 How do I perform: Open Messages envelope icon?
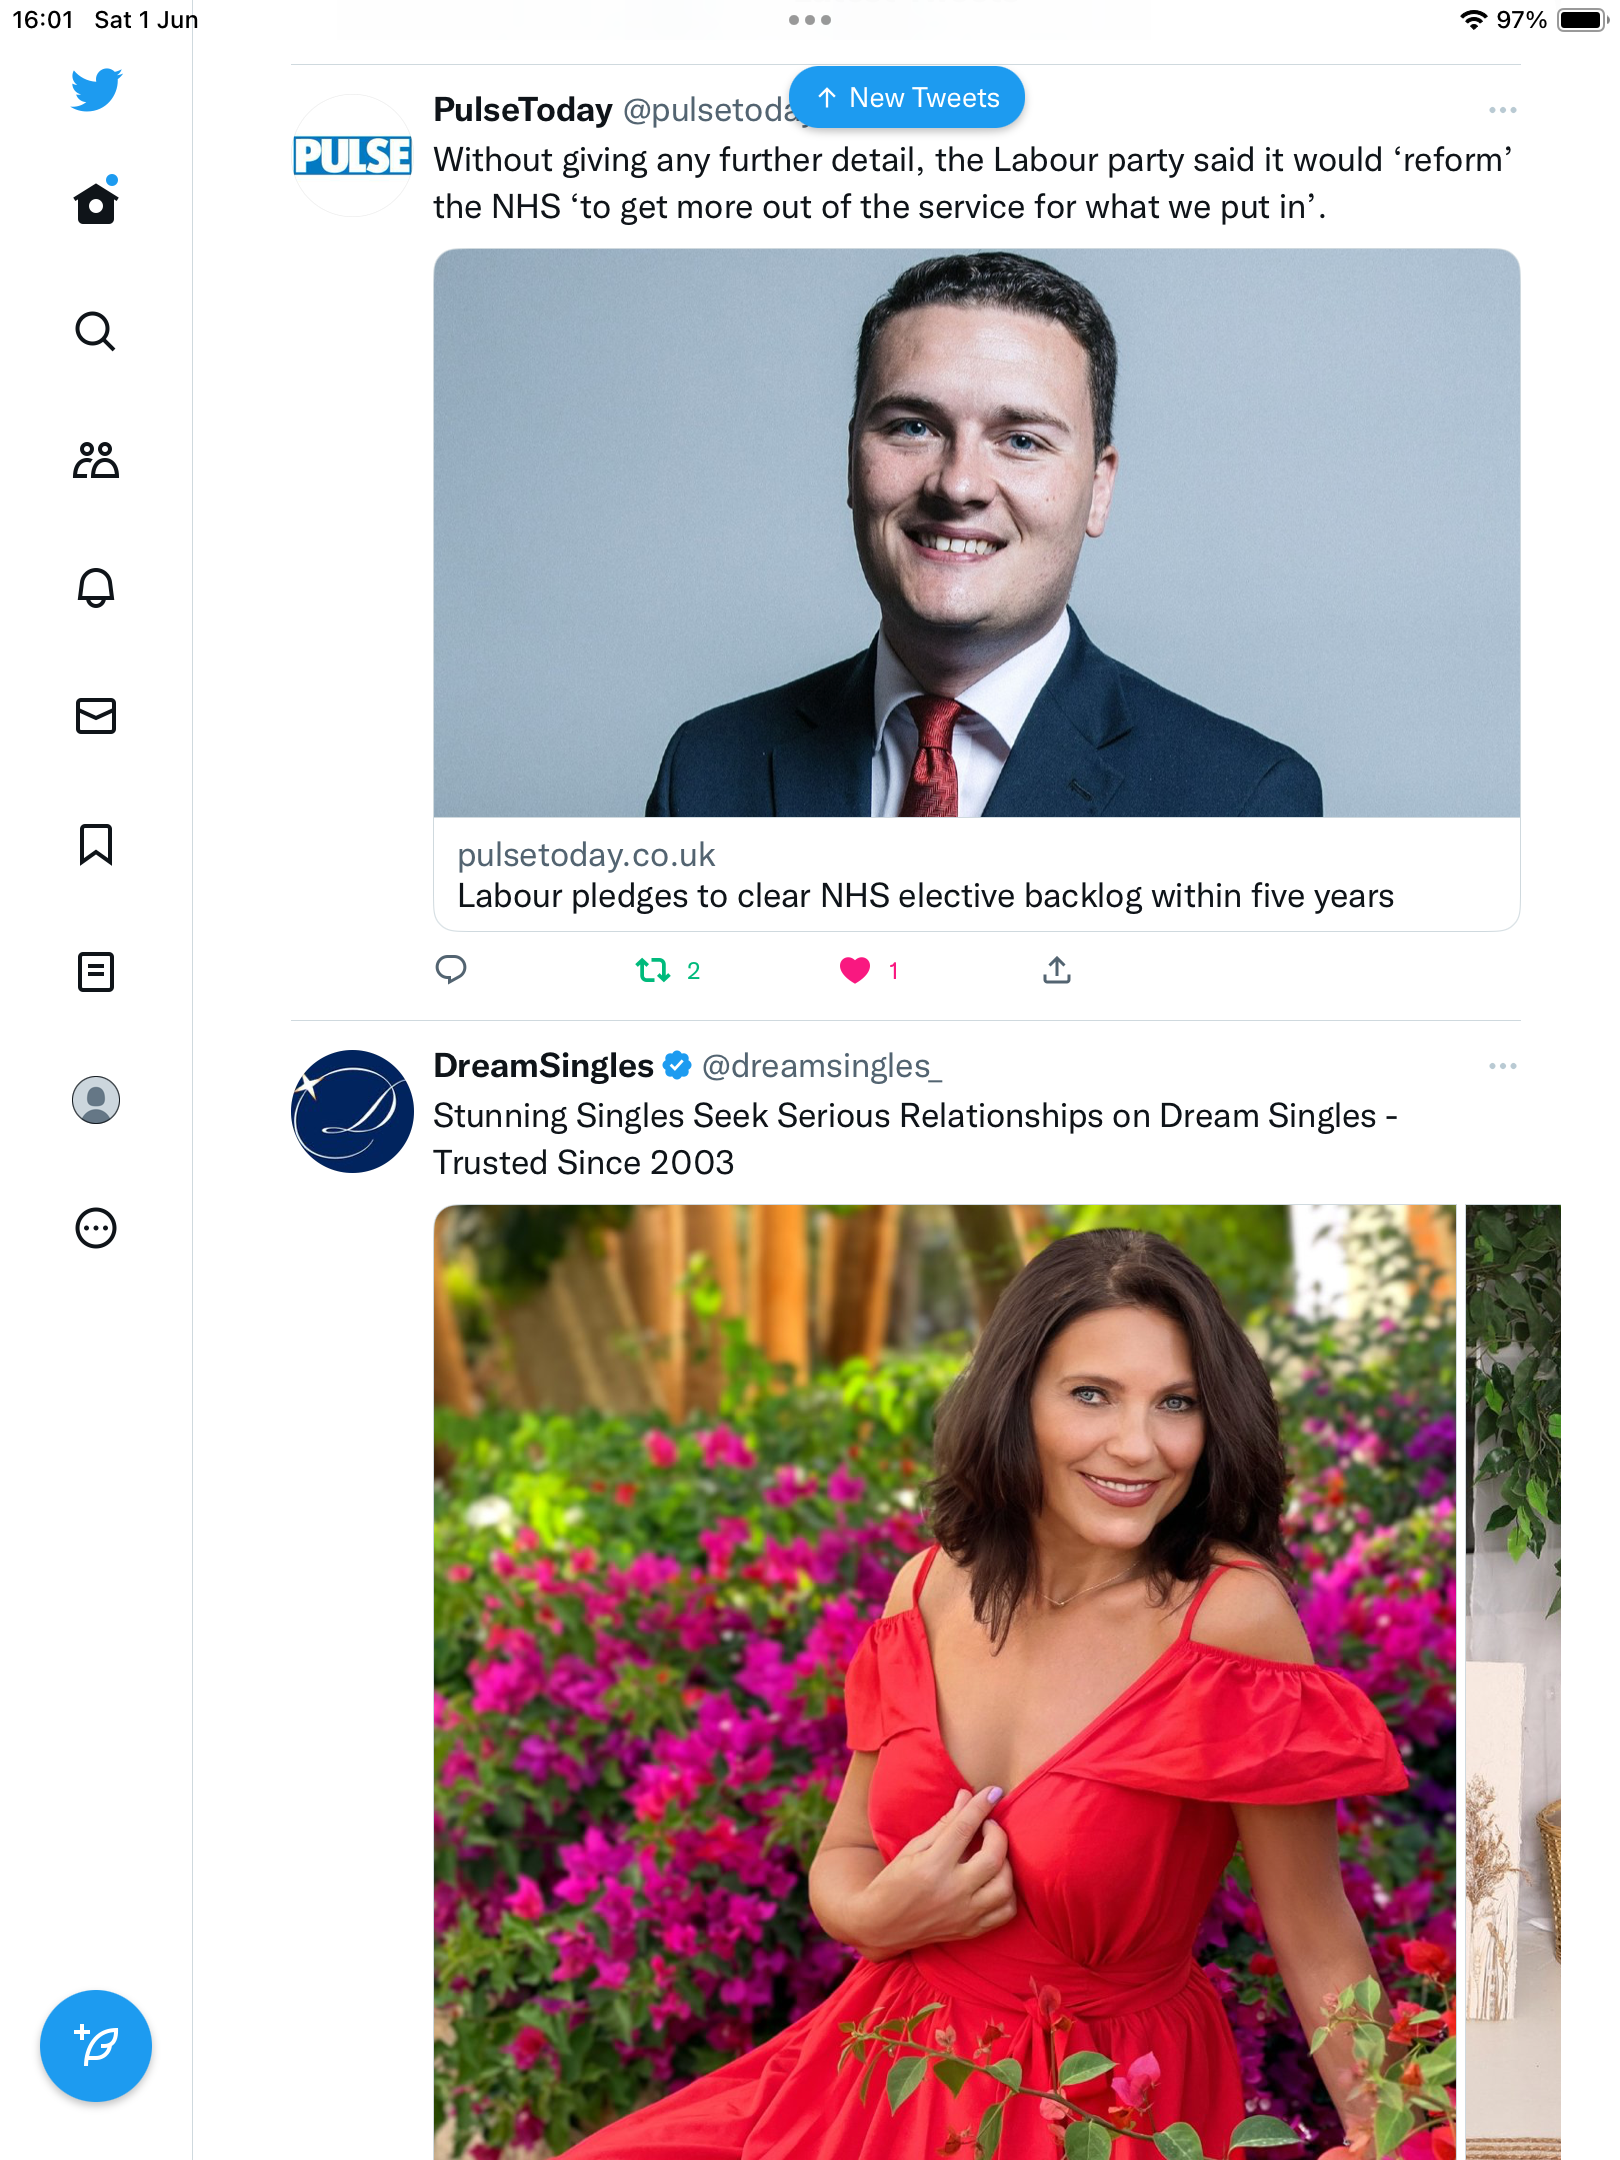(x=96, y=715)
